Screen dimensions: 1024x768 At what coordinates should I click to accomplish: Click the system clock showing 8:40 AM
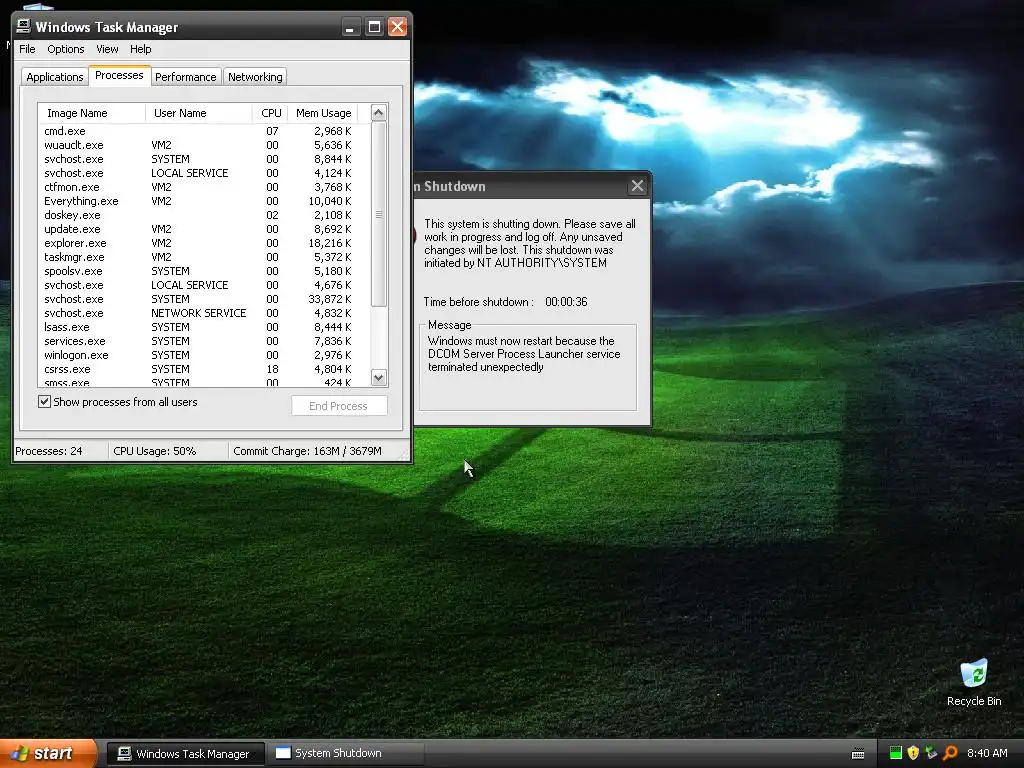tap(987, 753)
